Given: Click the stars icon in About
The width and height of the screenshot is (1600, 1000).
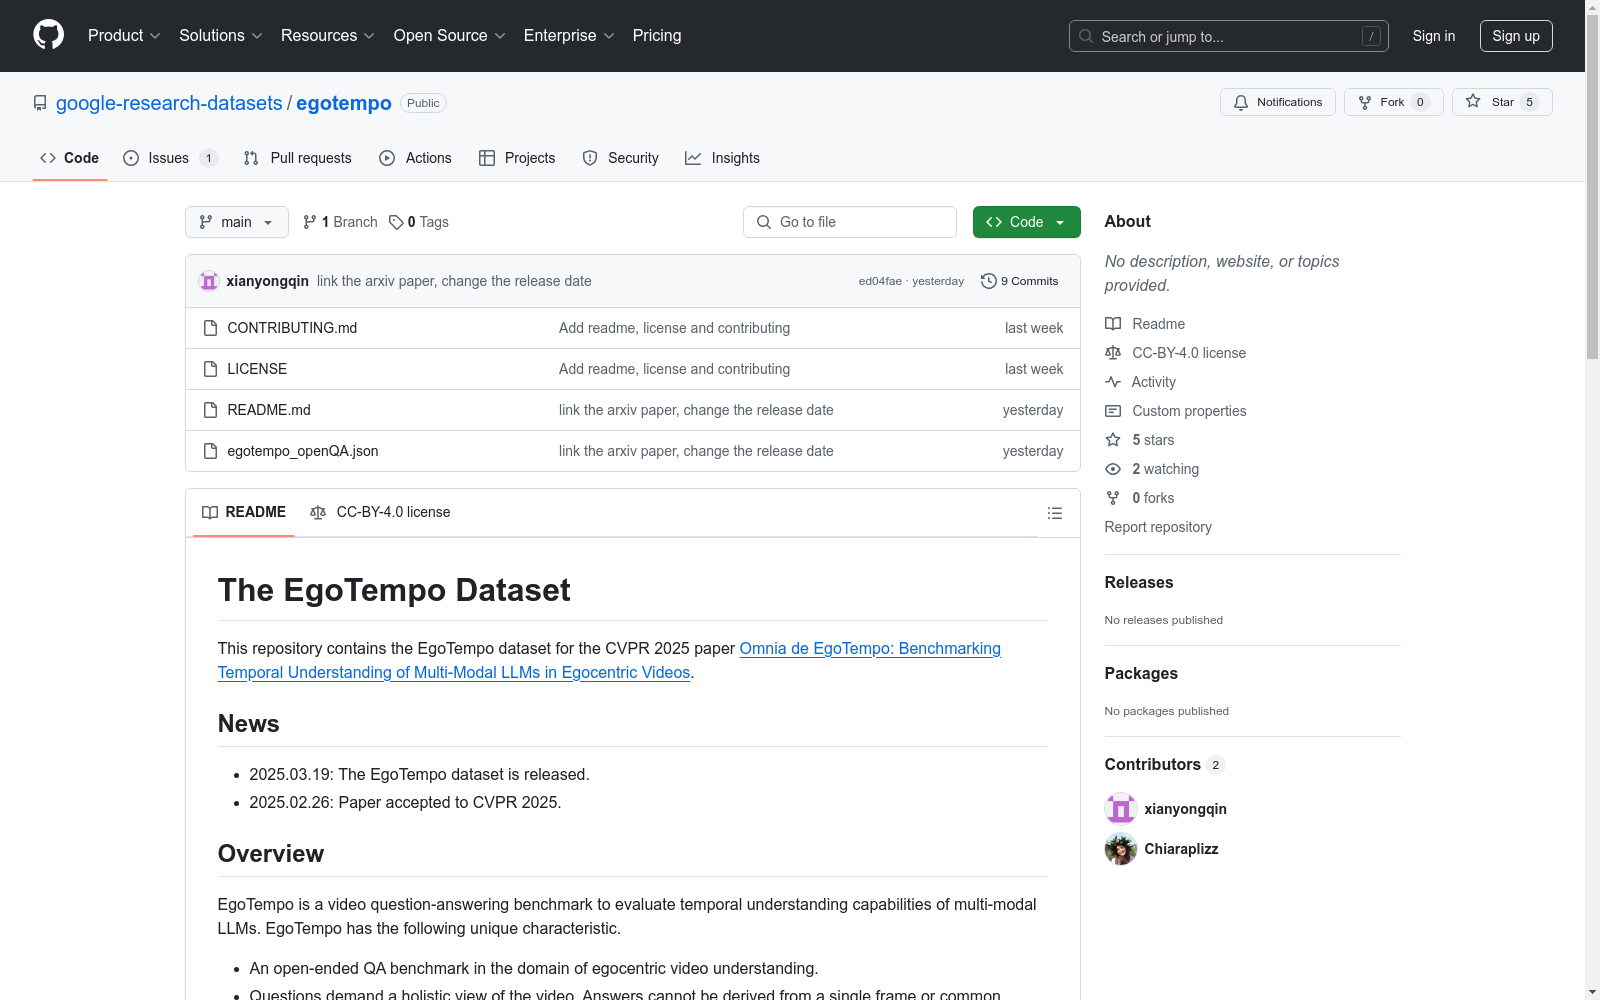Looking at the screenshot, I should point(1113,440).
